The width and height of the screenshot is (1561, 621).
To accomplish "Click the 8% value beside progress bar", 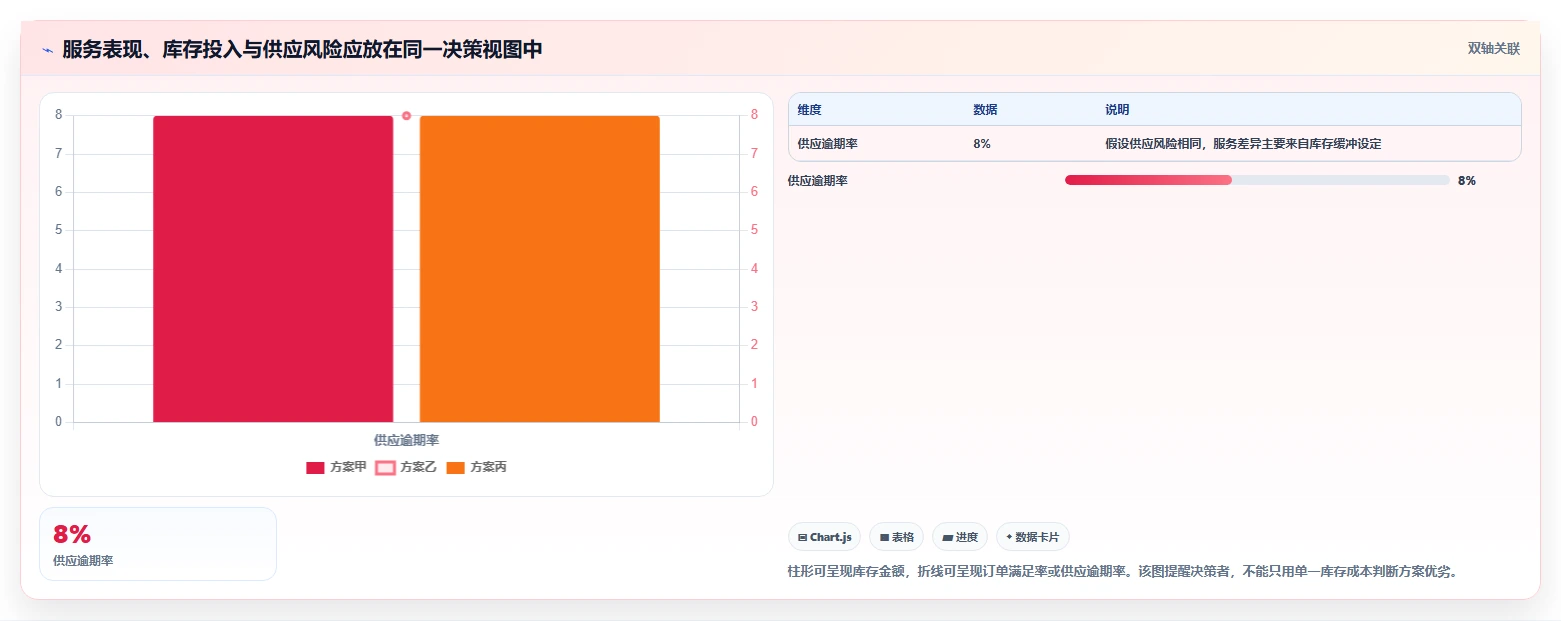I will click(x=1467, y=181).
